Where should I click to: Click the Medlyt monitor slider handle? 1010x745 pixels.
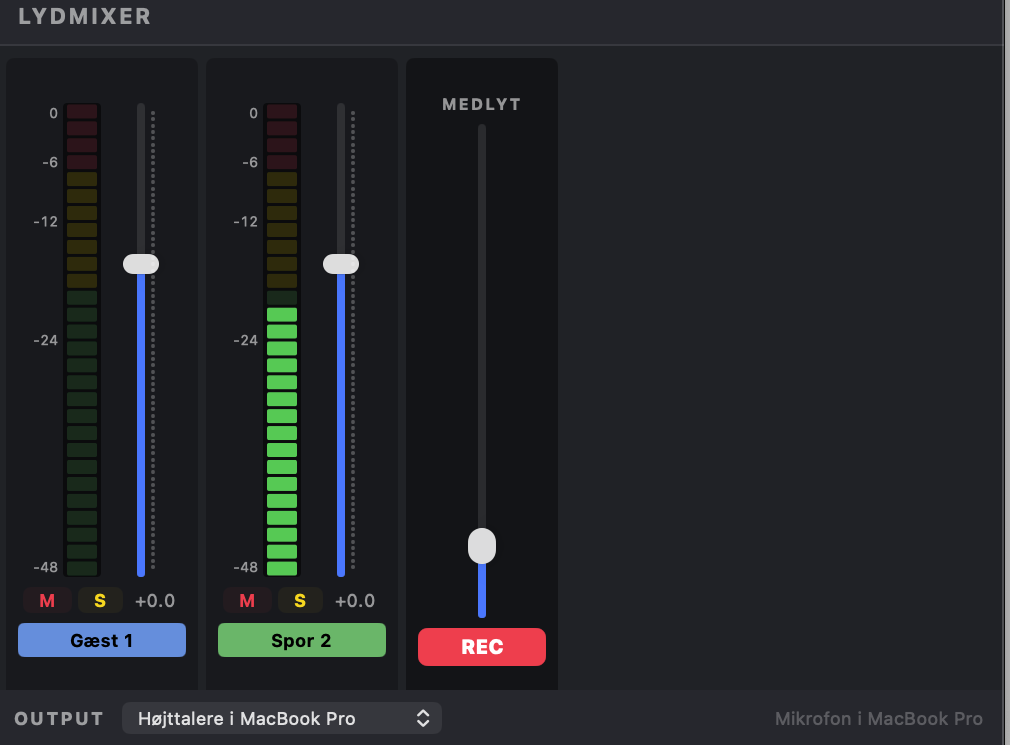pyautogui.click(x=482, y=546)
